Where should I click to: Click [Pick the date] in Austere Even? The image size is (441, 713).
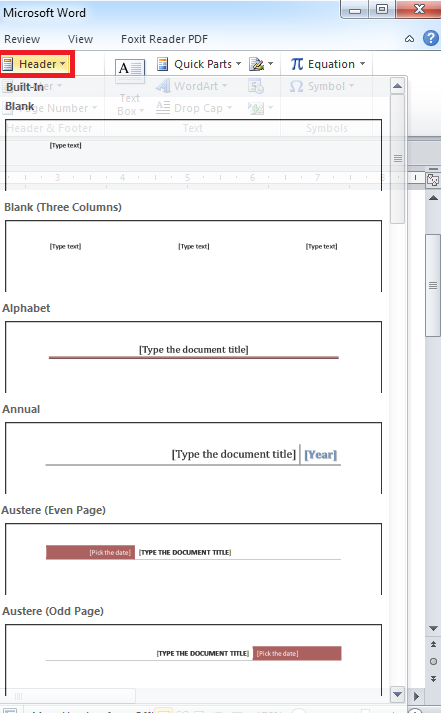110,552
